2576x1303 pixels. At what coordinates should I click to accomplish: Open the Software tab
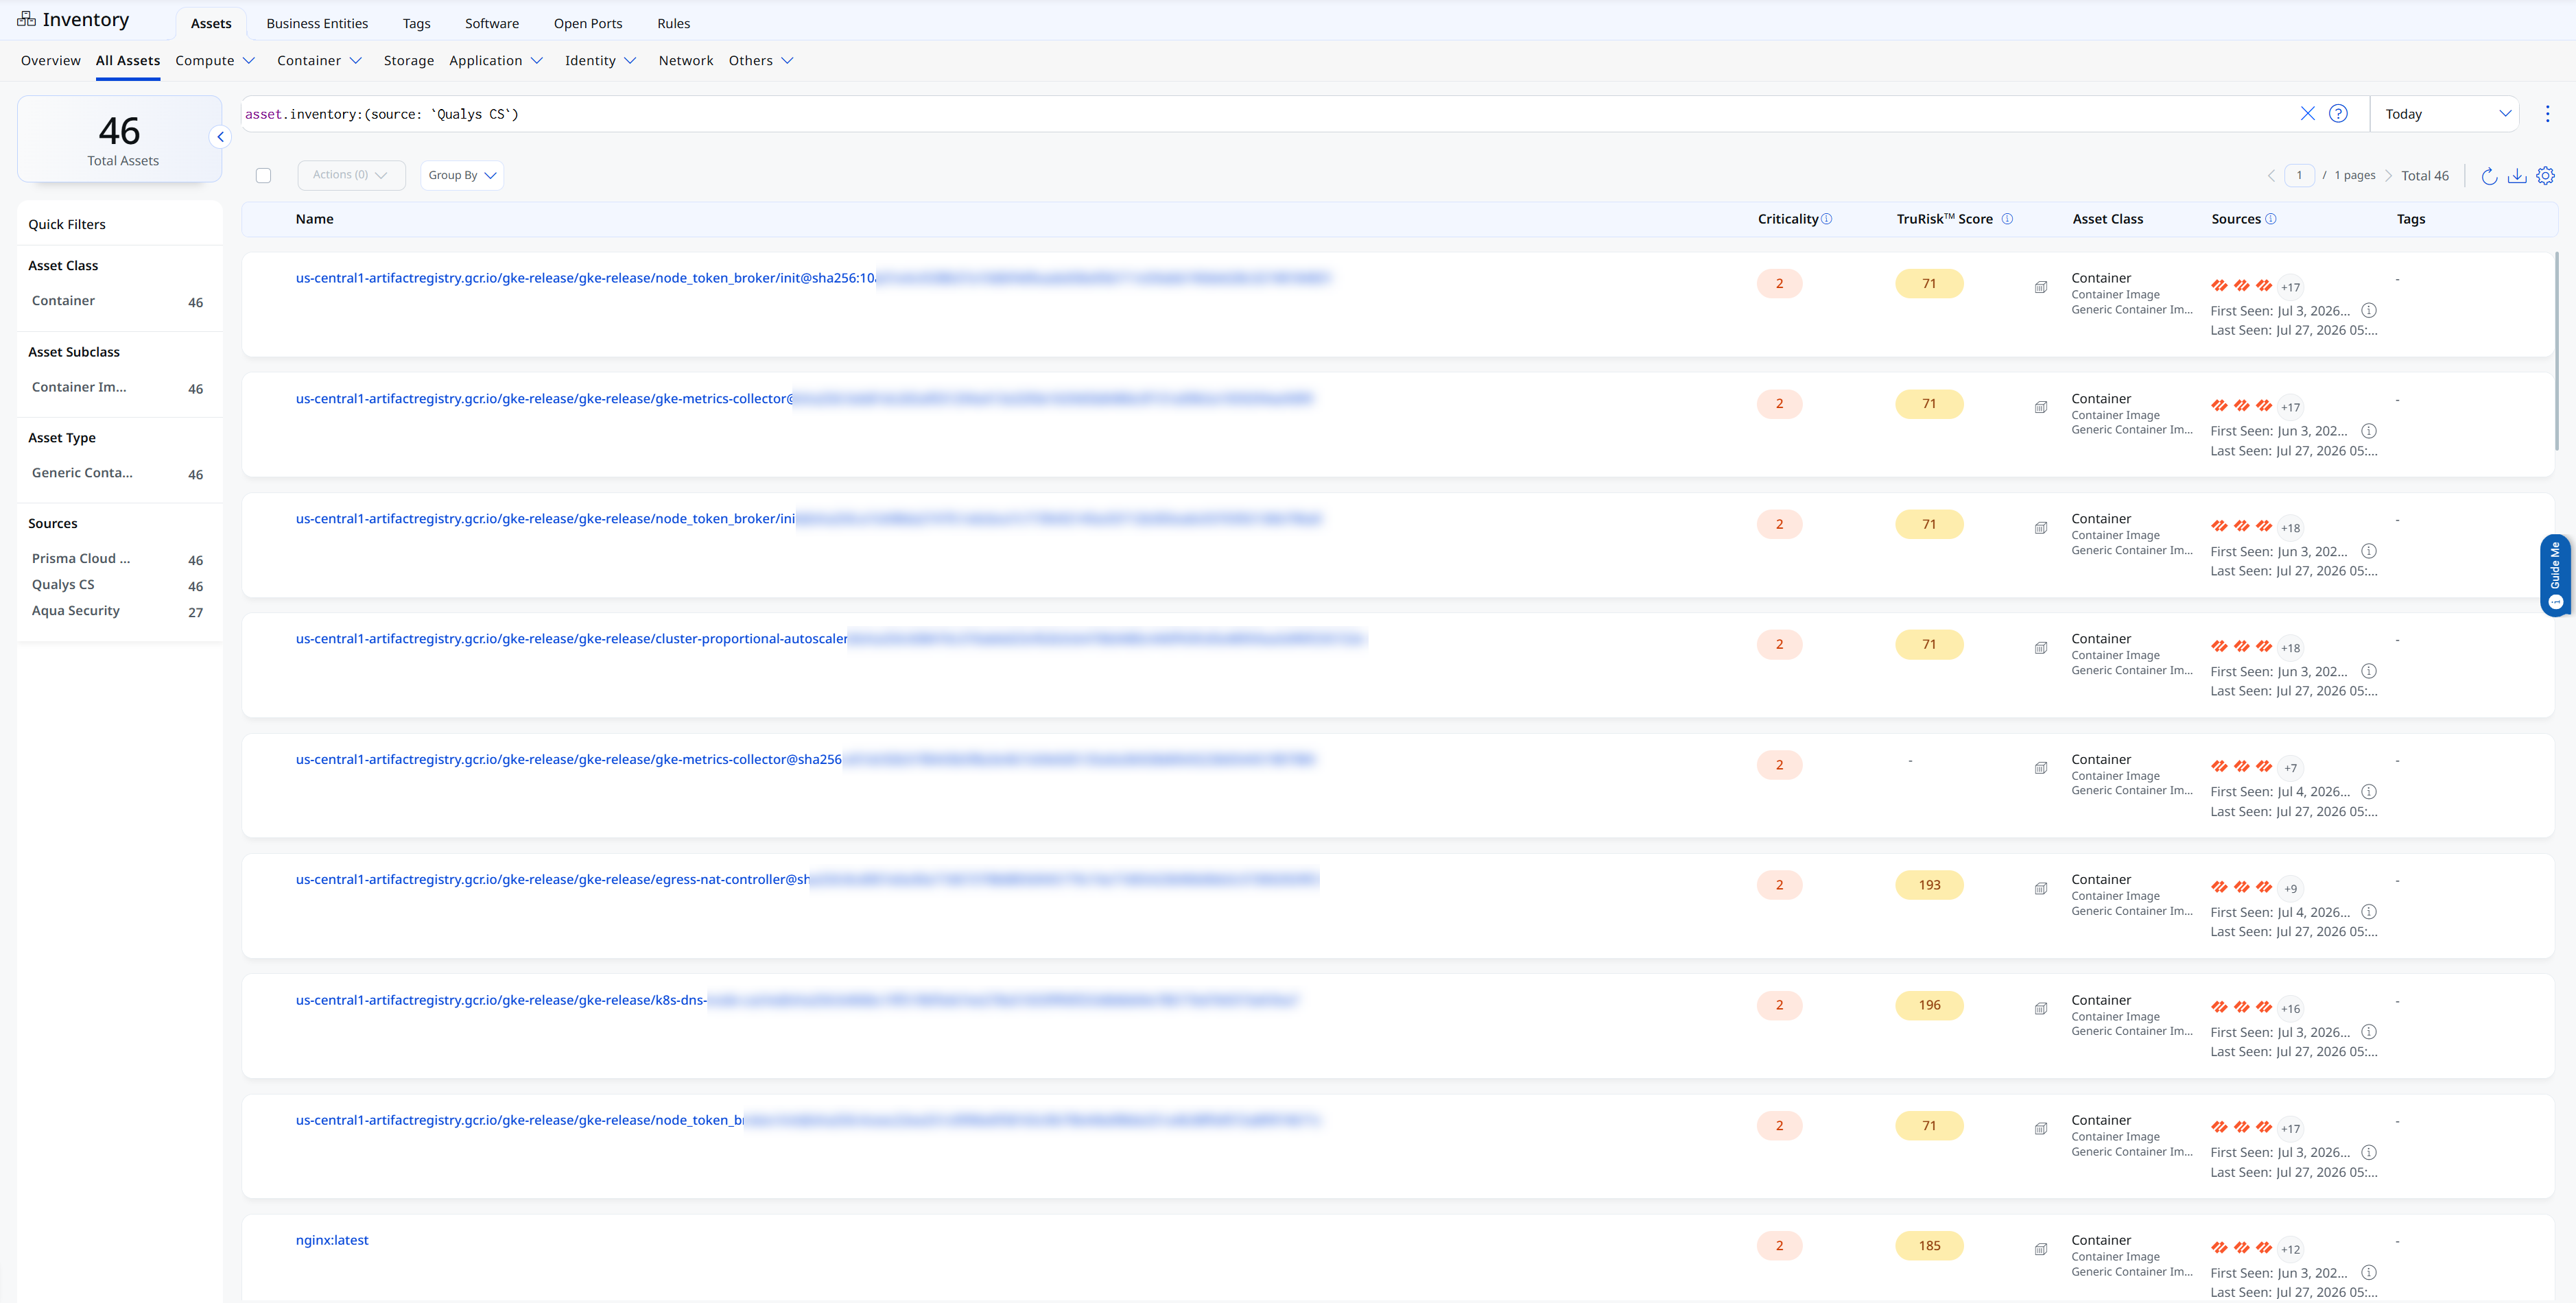click(492, 24)
